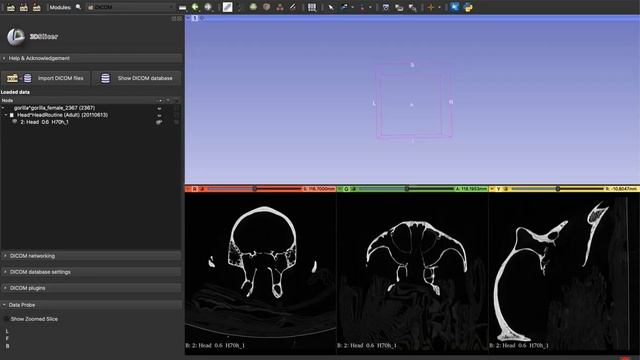
Task: Adjust the red slice offset slider
Action: [254, 189]
